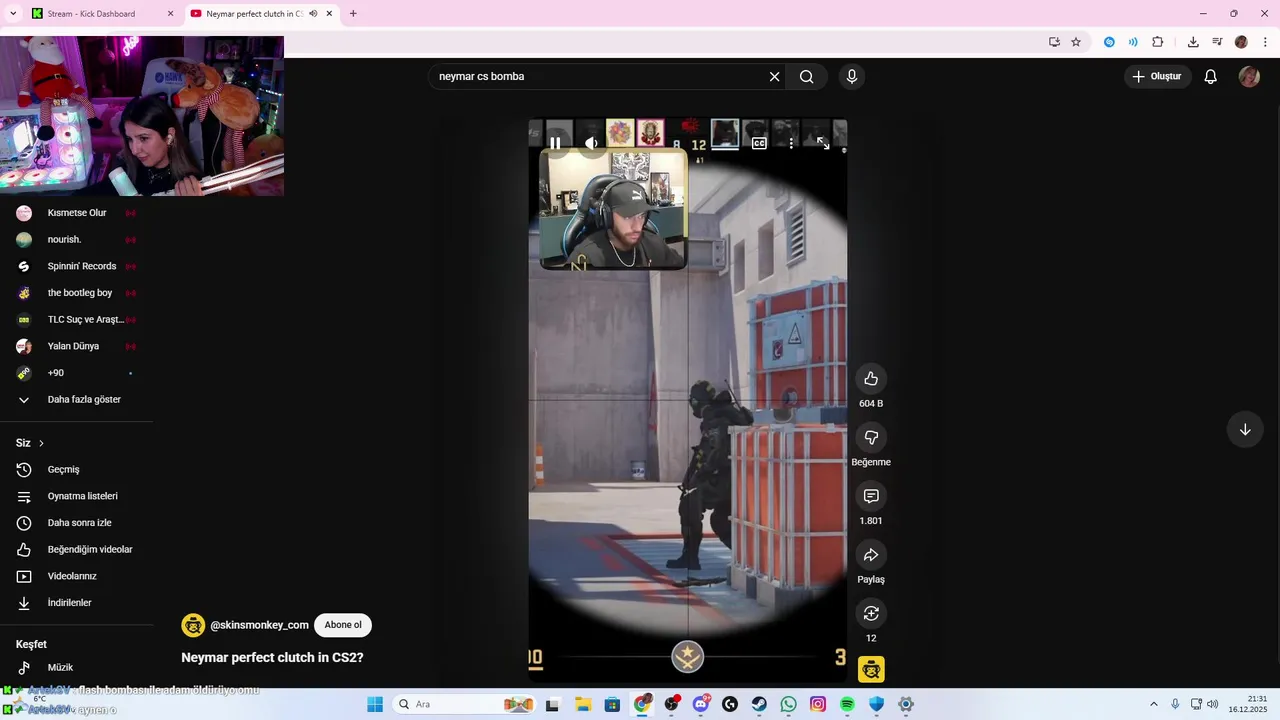Screen dimensions: 1280x720
Task: Like the Neymar clutch video
Action: [x=871, y=378]
